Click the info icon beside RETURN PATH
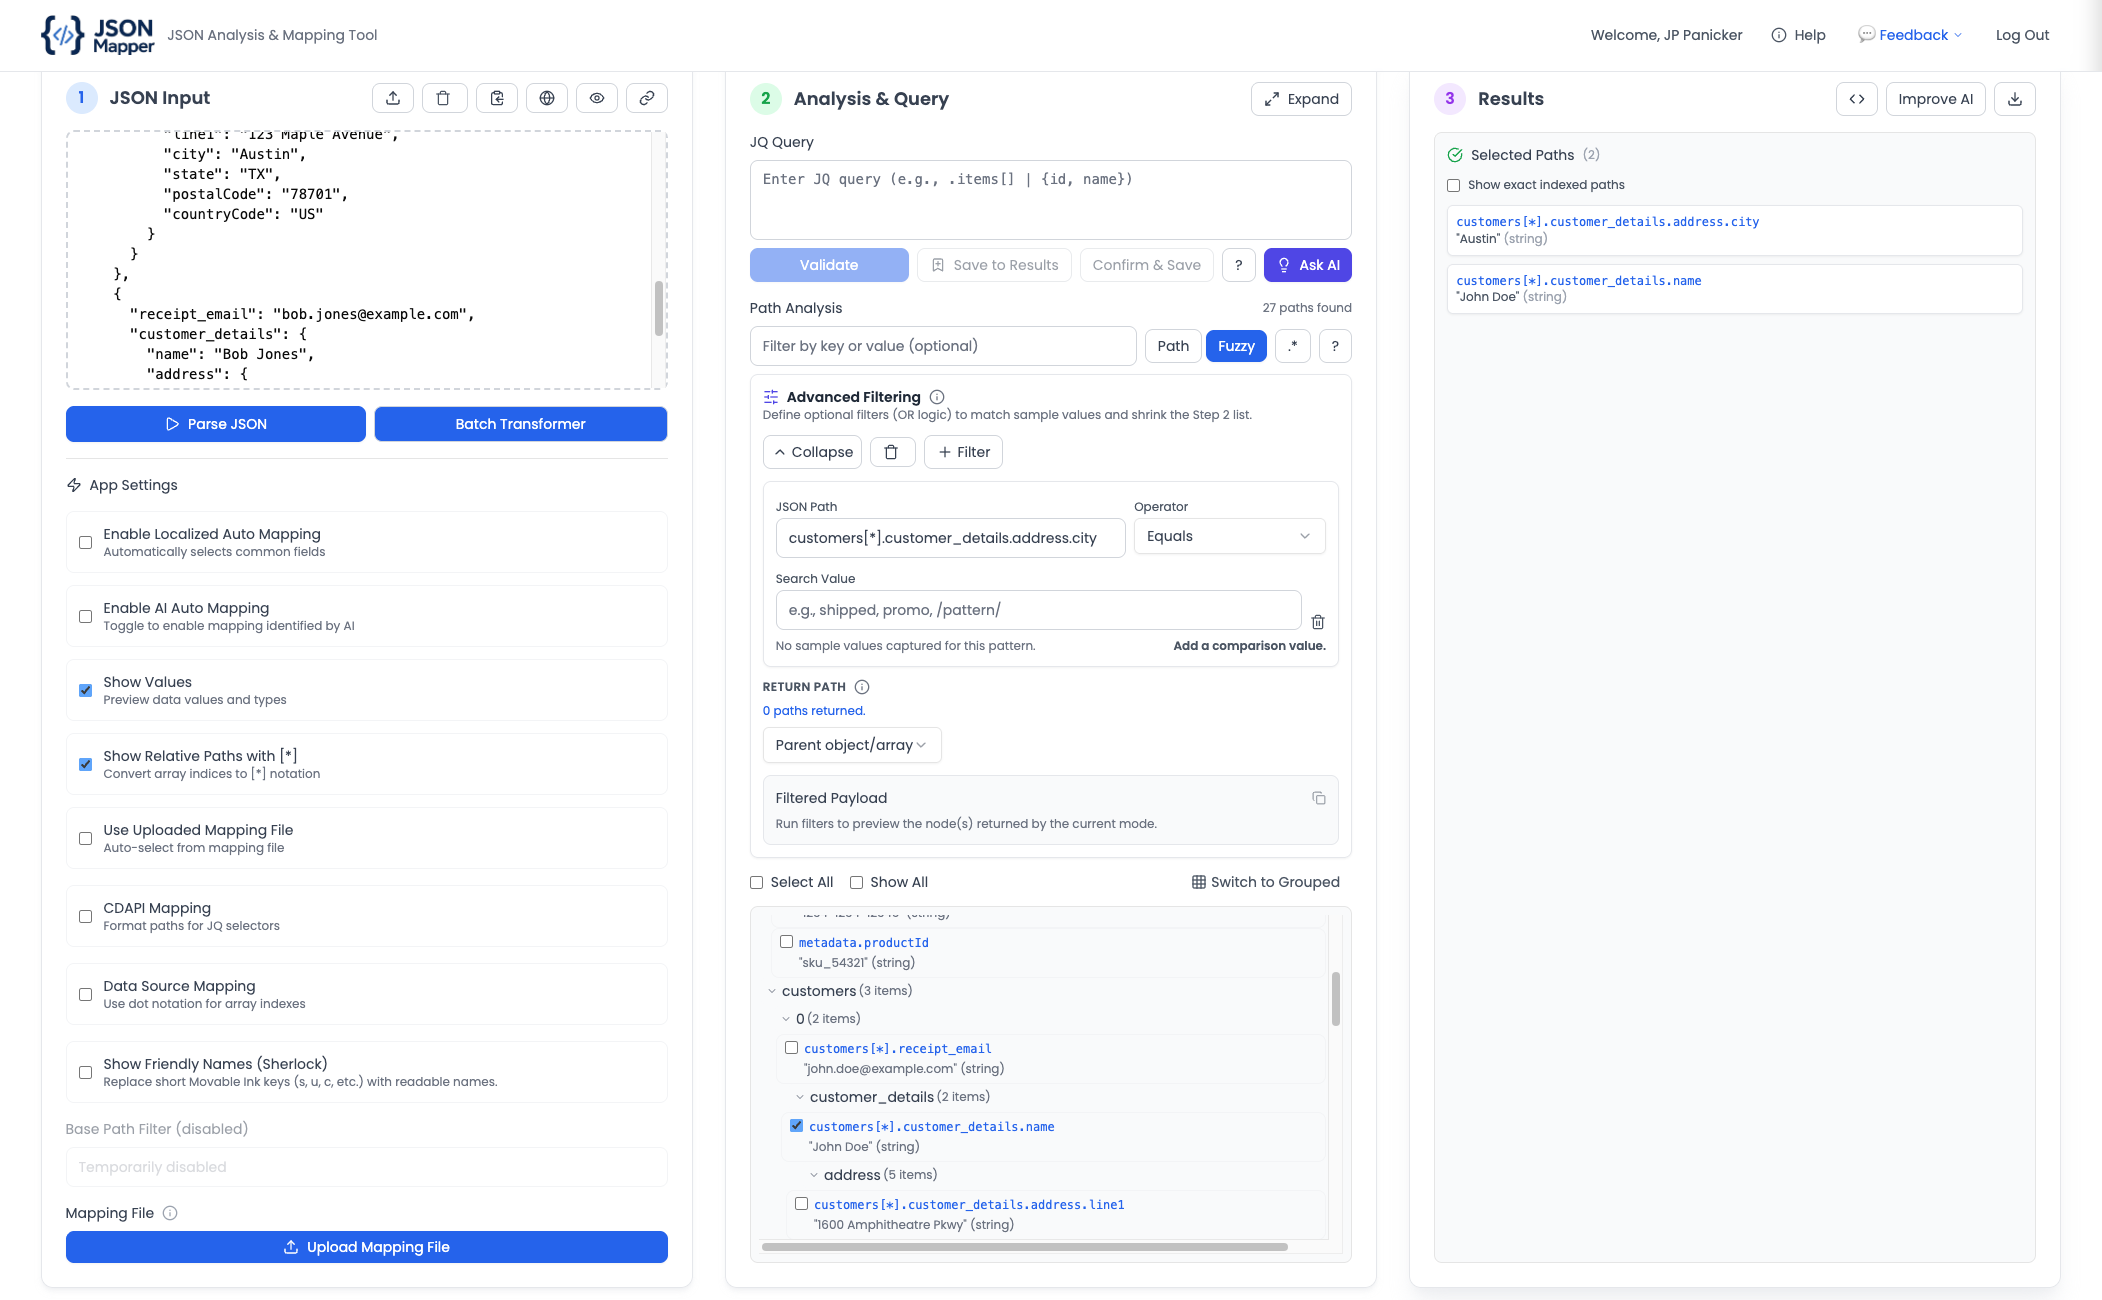Image resolution: width=2102 pixels, height=1300 pixels. point(862,687)
